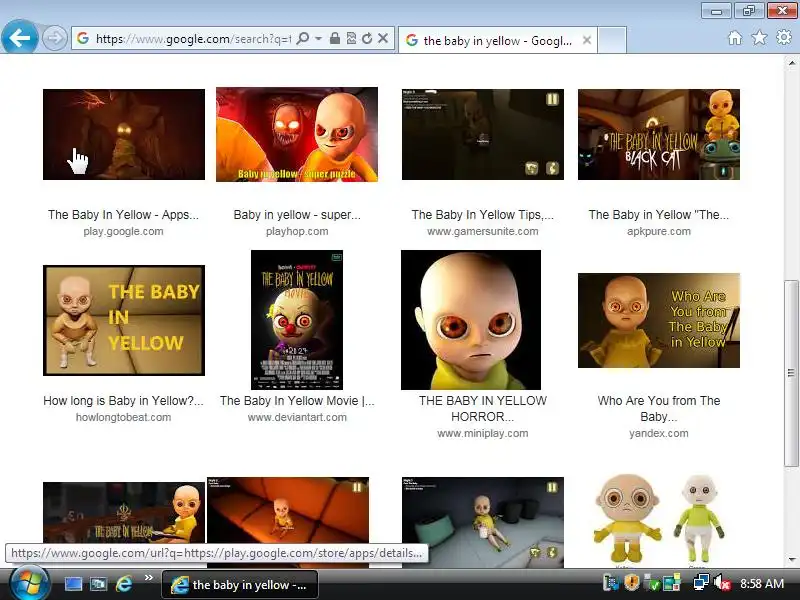
Task: Click 'The Baby In Yellow - Apps...' title
Action: click(123, 215)
